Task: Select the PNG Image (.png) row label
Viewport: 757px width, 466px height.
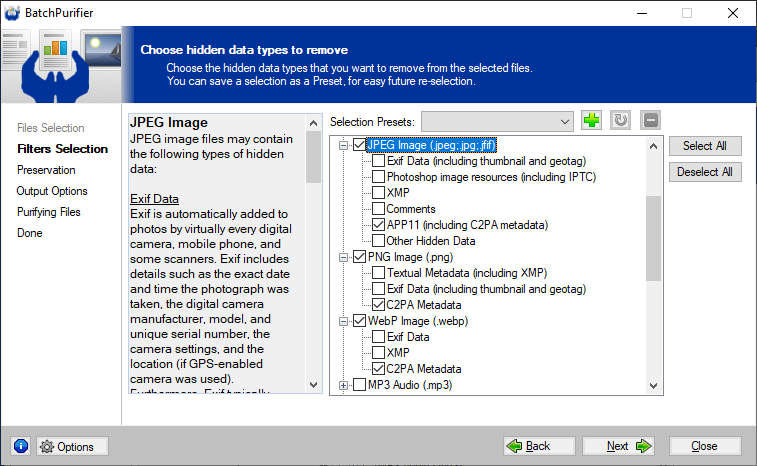Action: (x=410, y=257)
